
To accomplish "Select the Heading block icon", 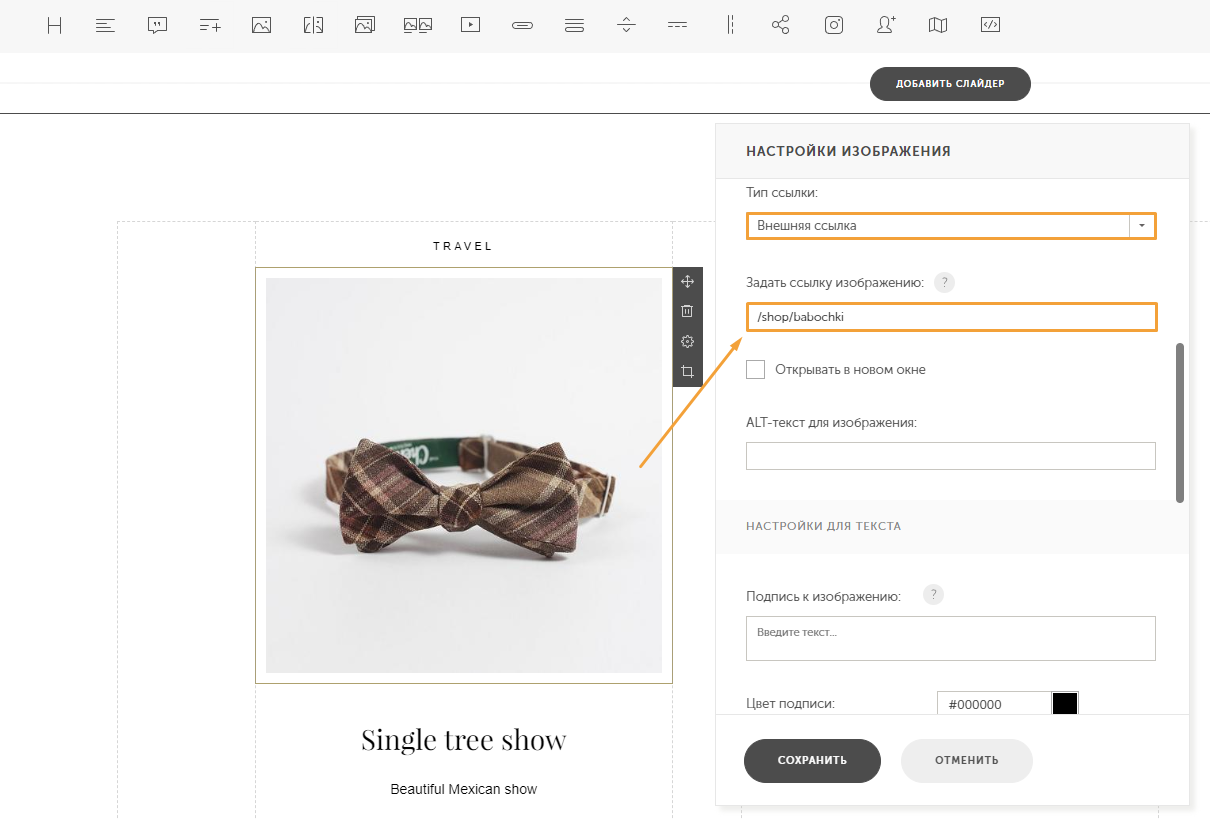I will tap(55, 26).
